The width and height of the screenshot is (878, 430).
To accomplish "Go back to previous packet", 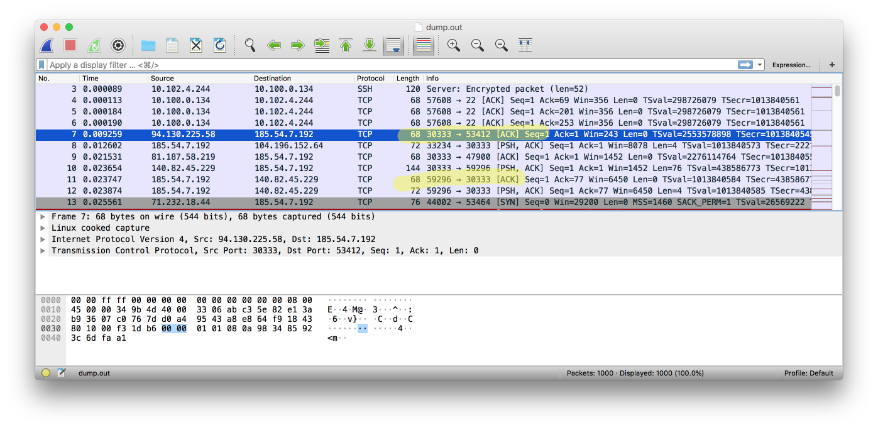I will click(273, 45).
